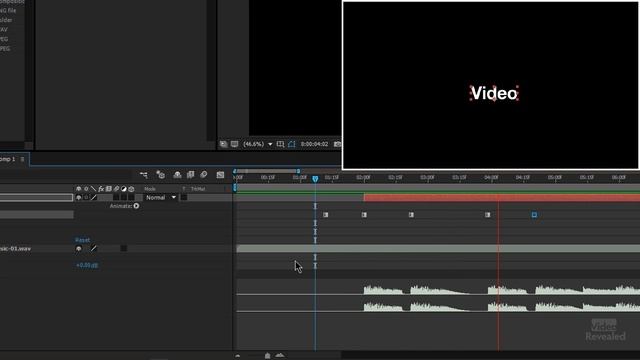Select the keyframe at the 02:00f mark
The height and width of the screenshot is (360, 640).
click(x=364, y=215)
